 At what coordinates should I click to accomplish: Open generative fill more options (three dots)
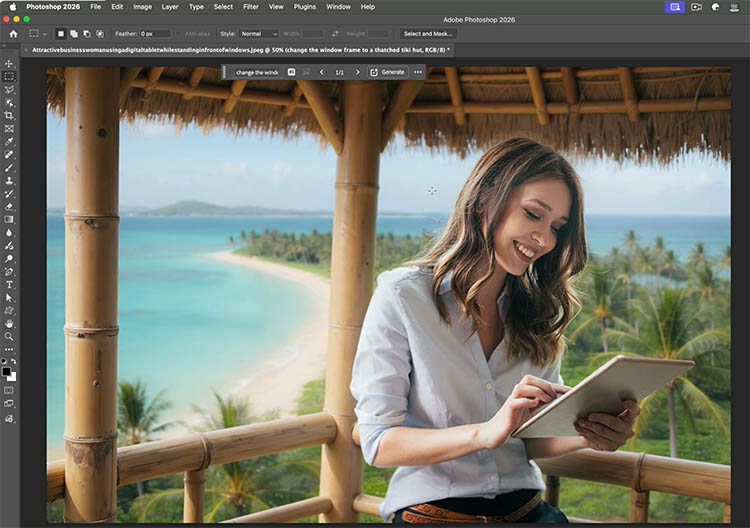[418, 72]
